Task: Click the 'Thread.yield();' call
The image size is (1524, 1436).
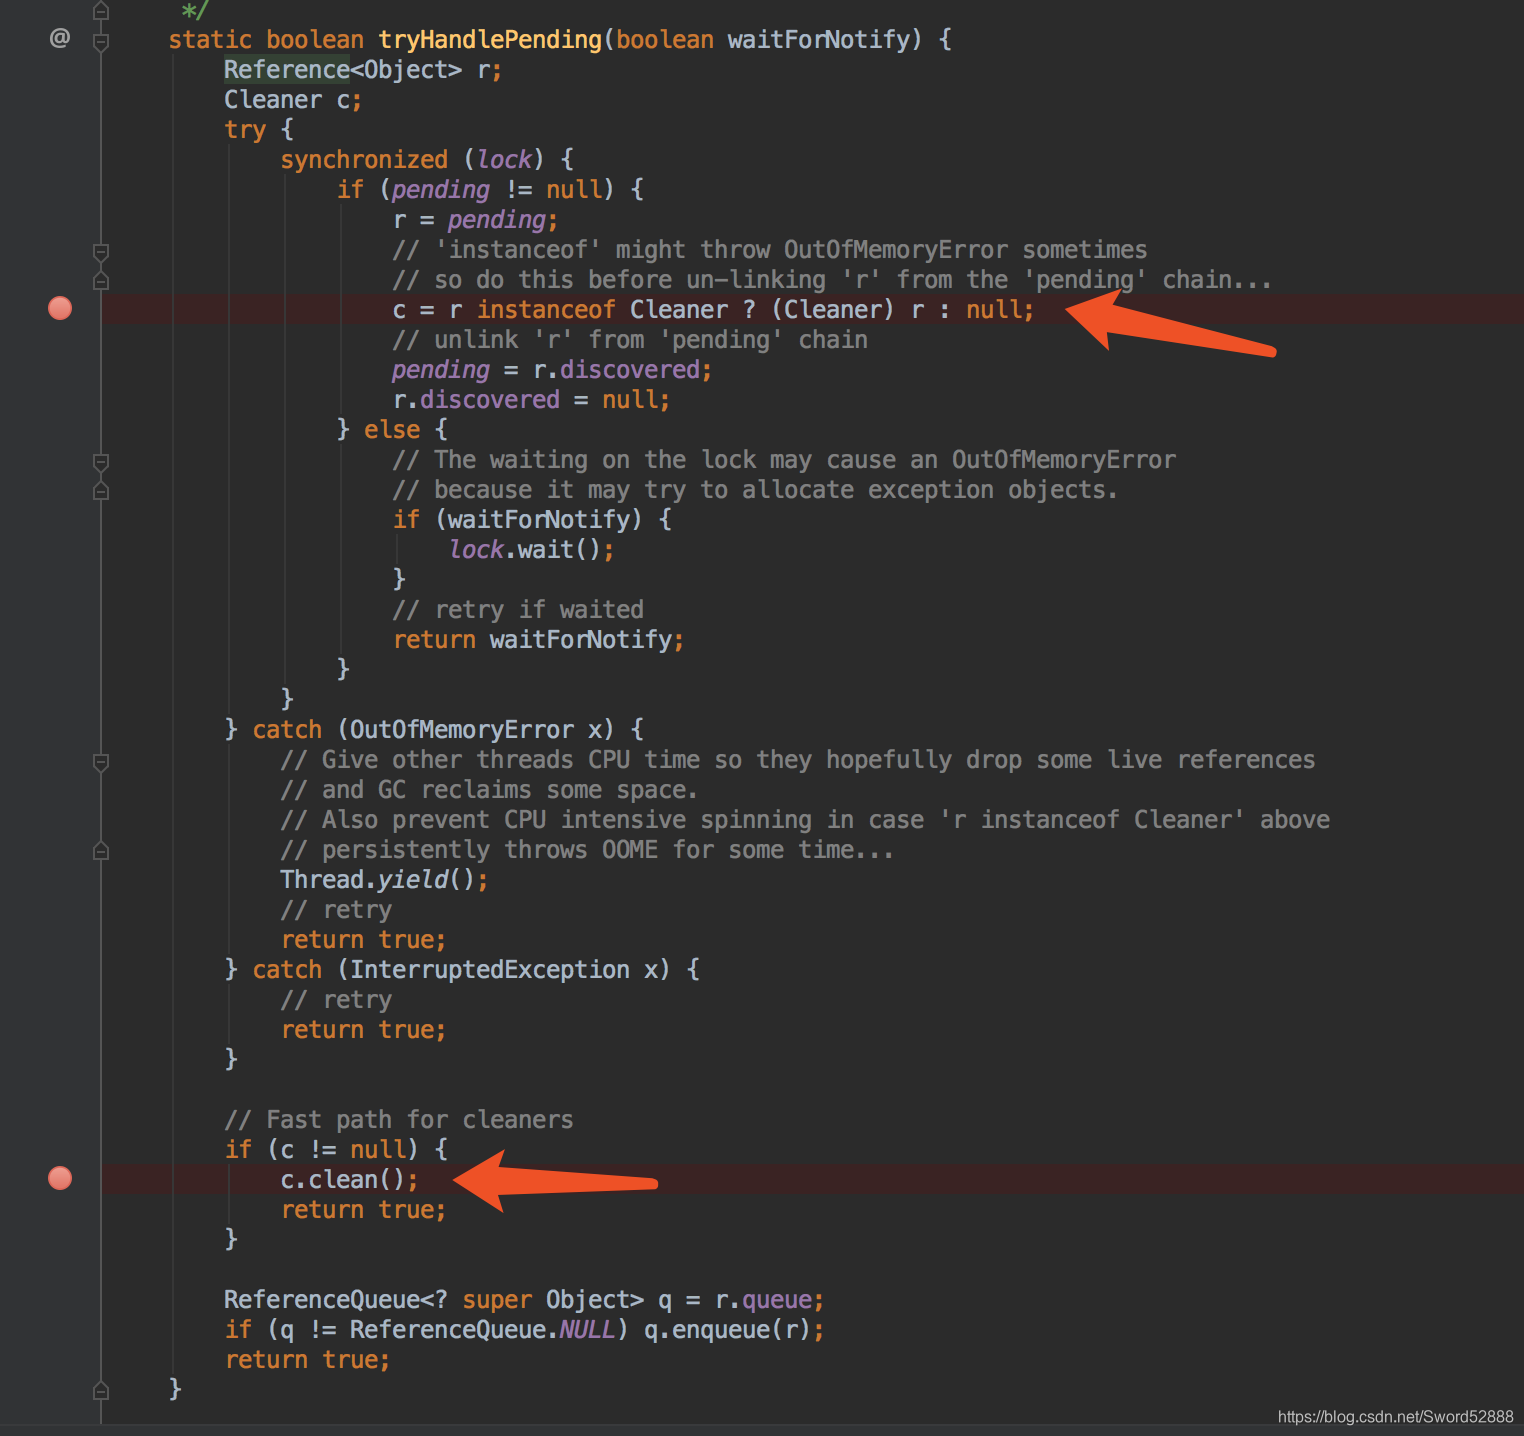Action: [384, 879]
